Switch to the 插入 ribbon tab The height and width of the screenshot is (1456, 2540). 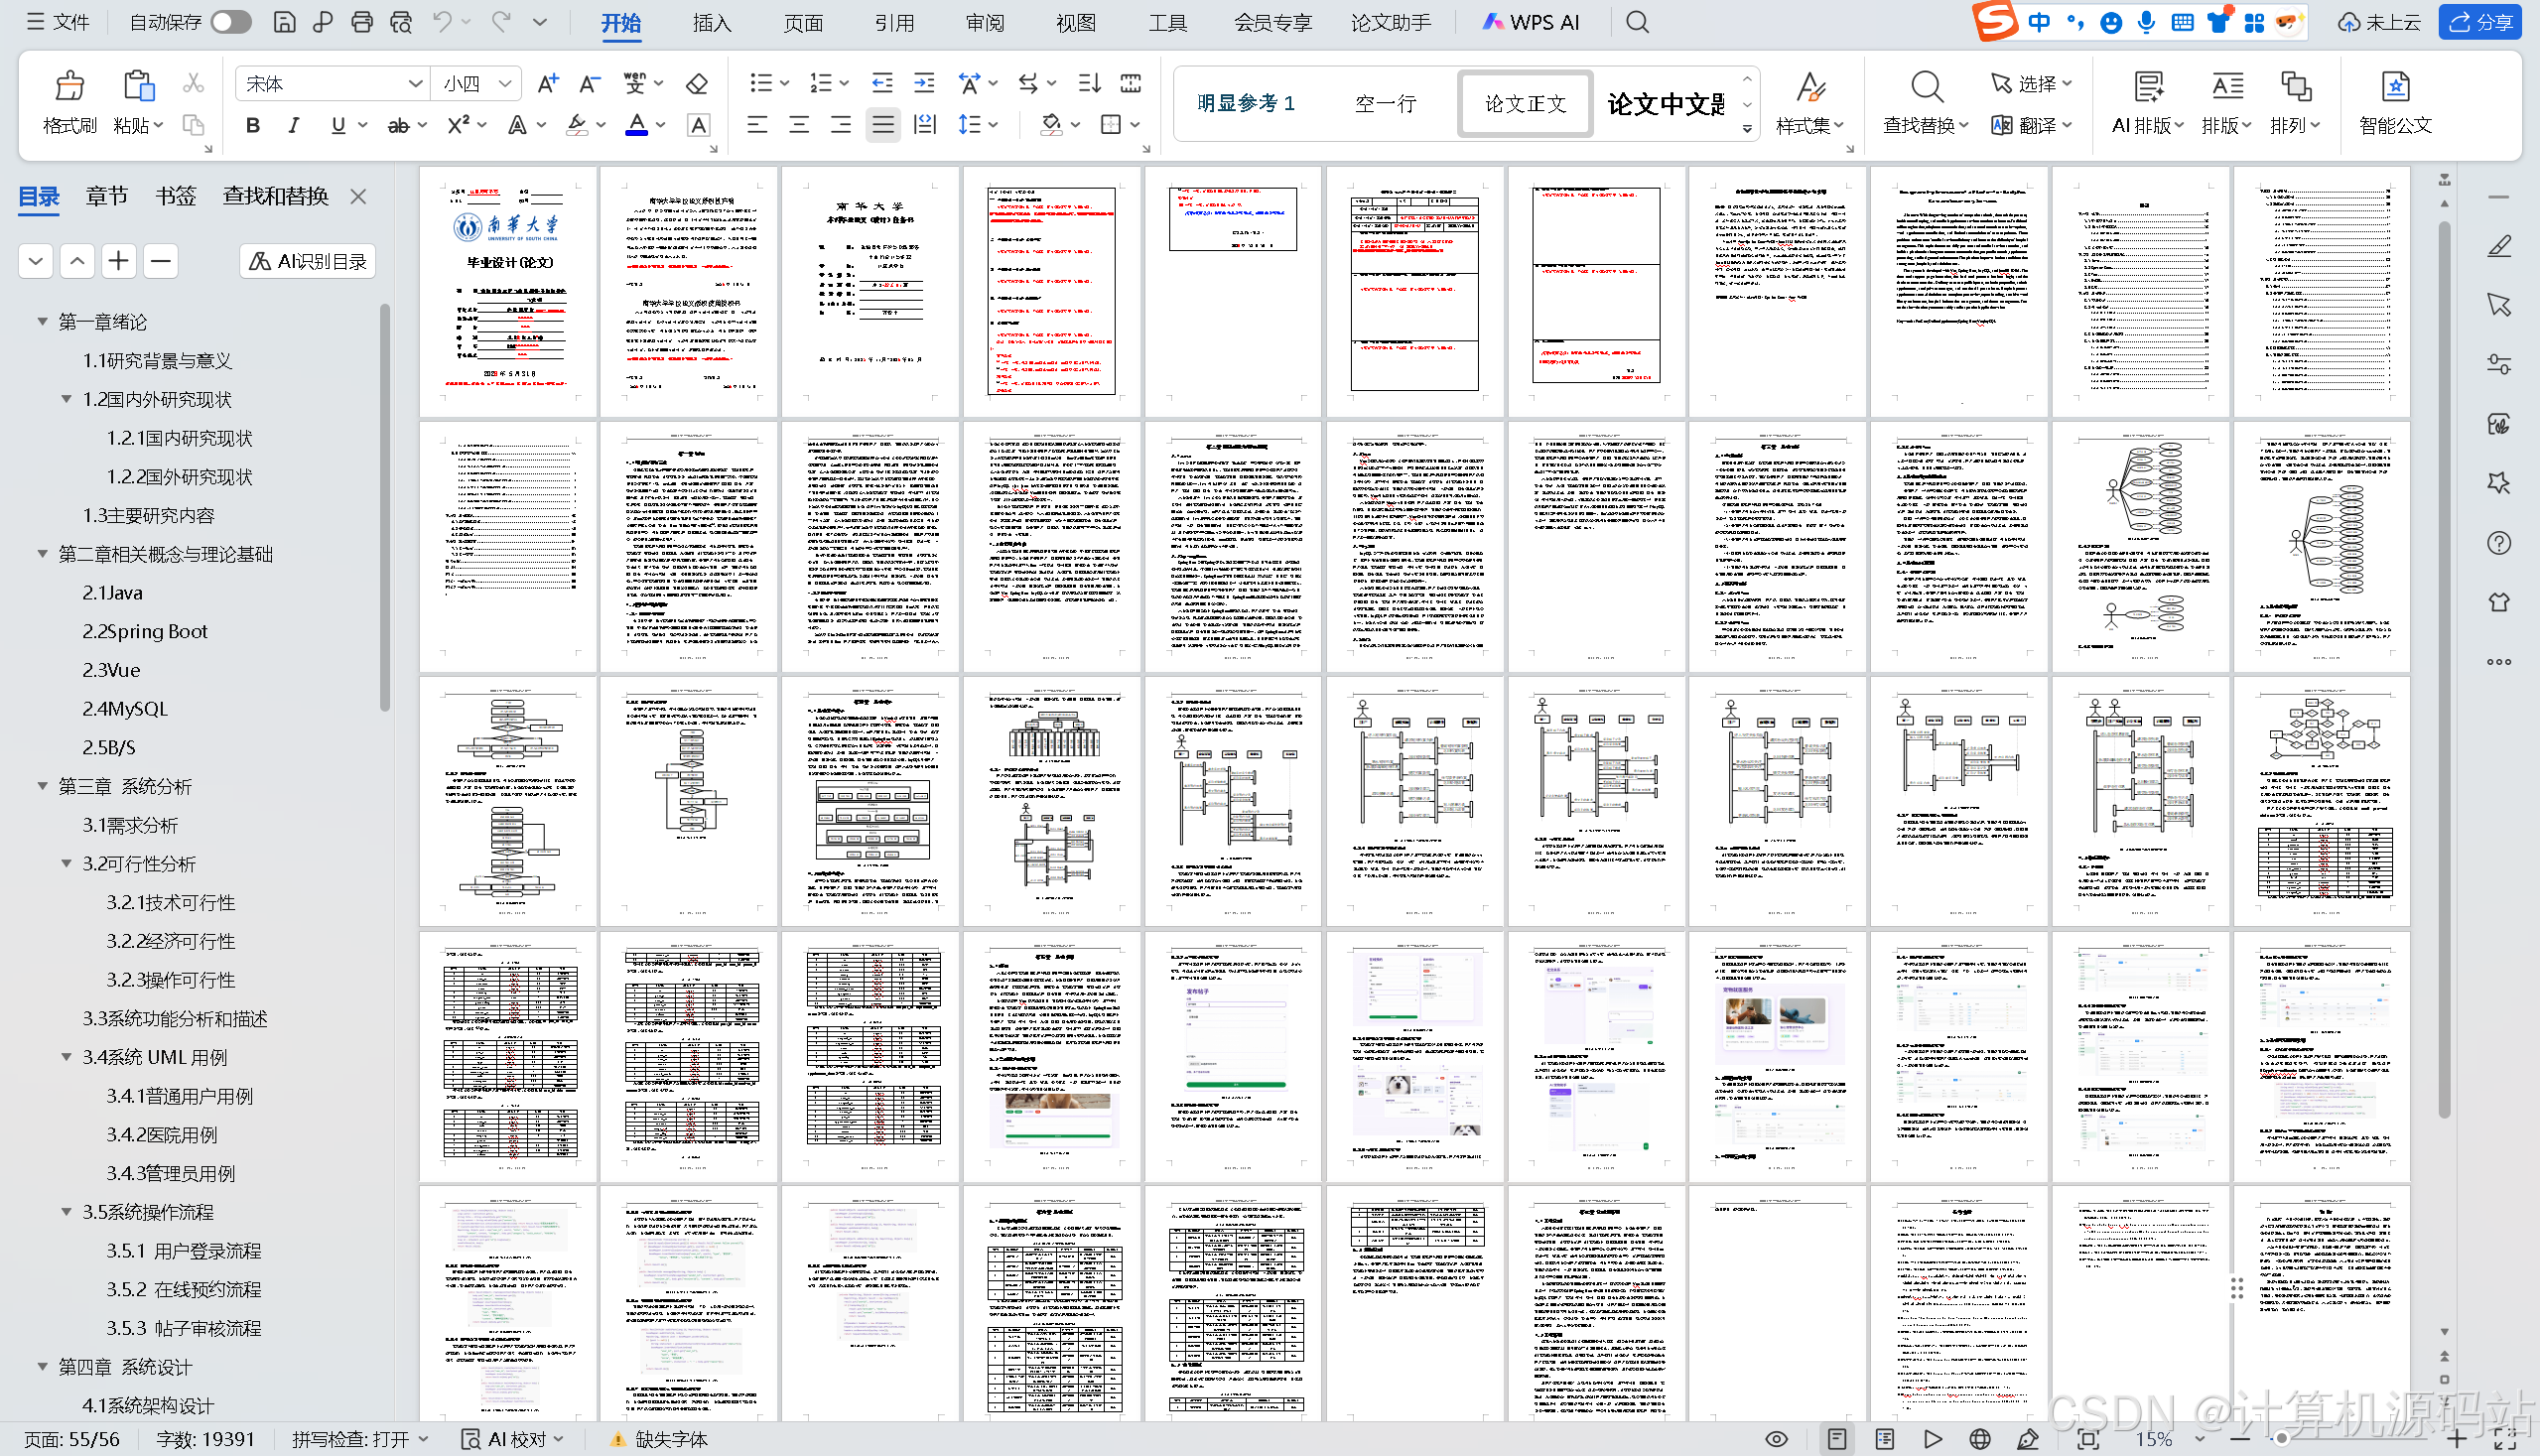(712, 22)
